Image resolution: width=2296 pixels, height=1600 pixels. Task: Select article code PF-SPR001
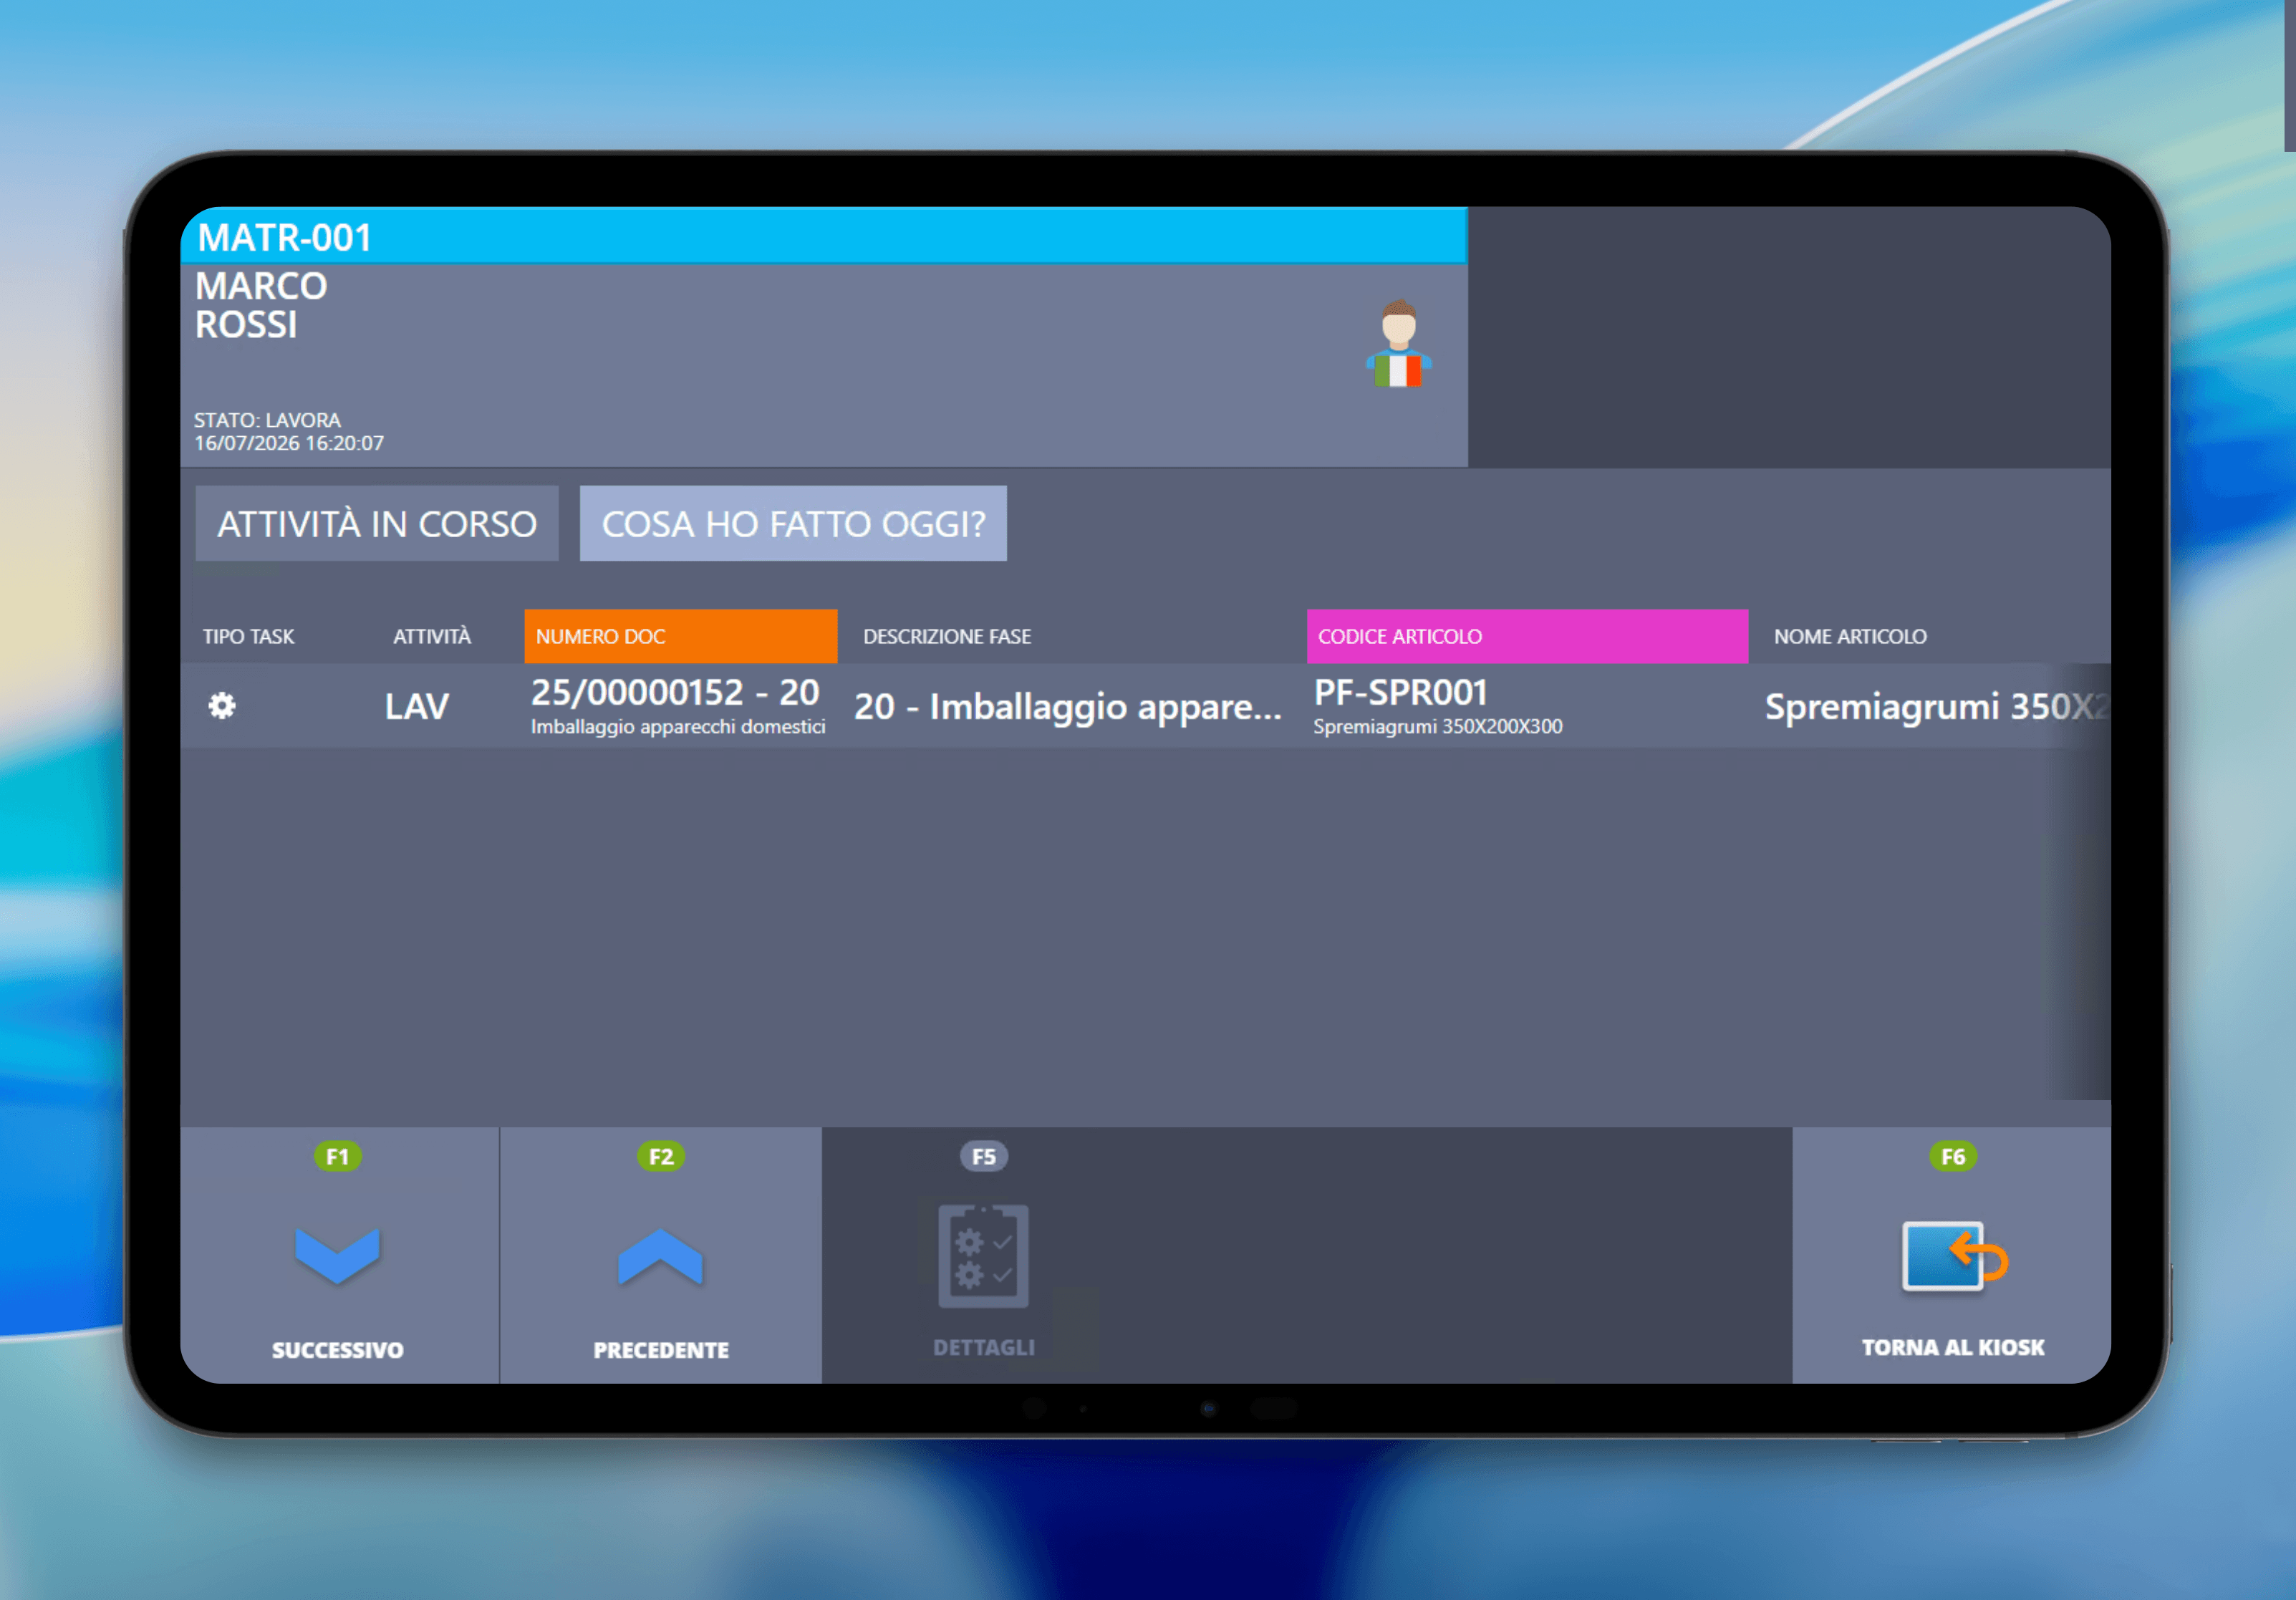coord(1400,692)
